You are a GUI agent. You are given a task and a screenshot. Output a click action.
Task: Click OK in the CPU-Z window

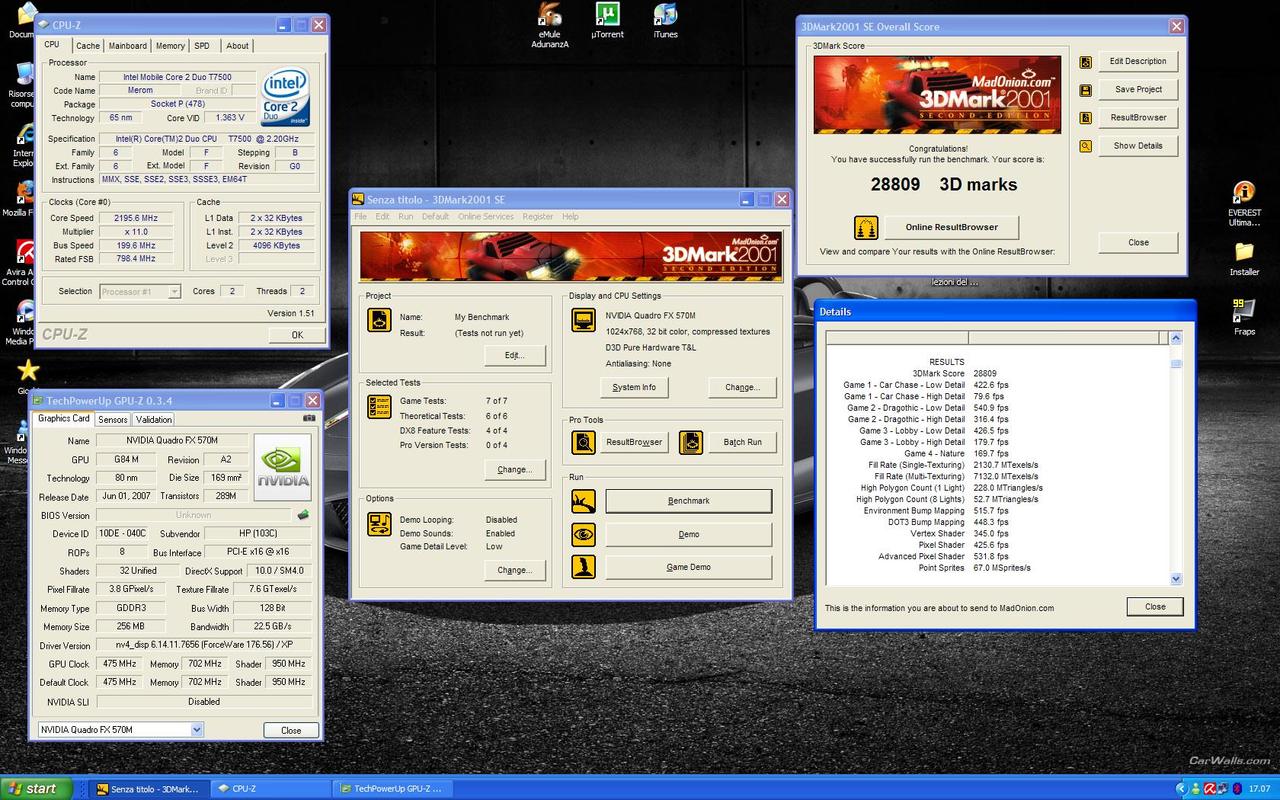coord(297,335)
